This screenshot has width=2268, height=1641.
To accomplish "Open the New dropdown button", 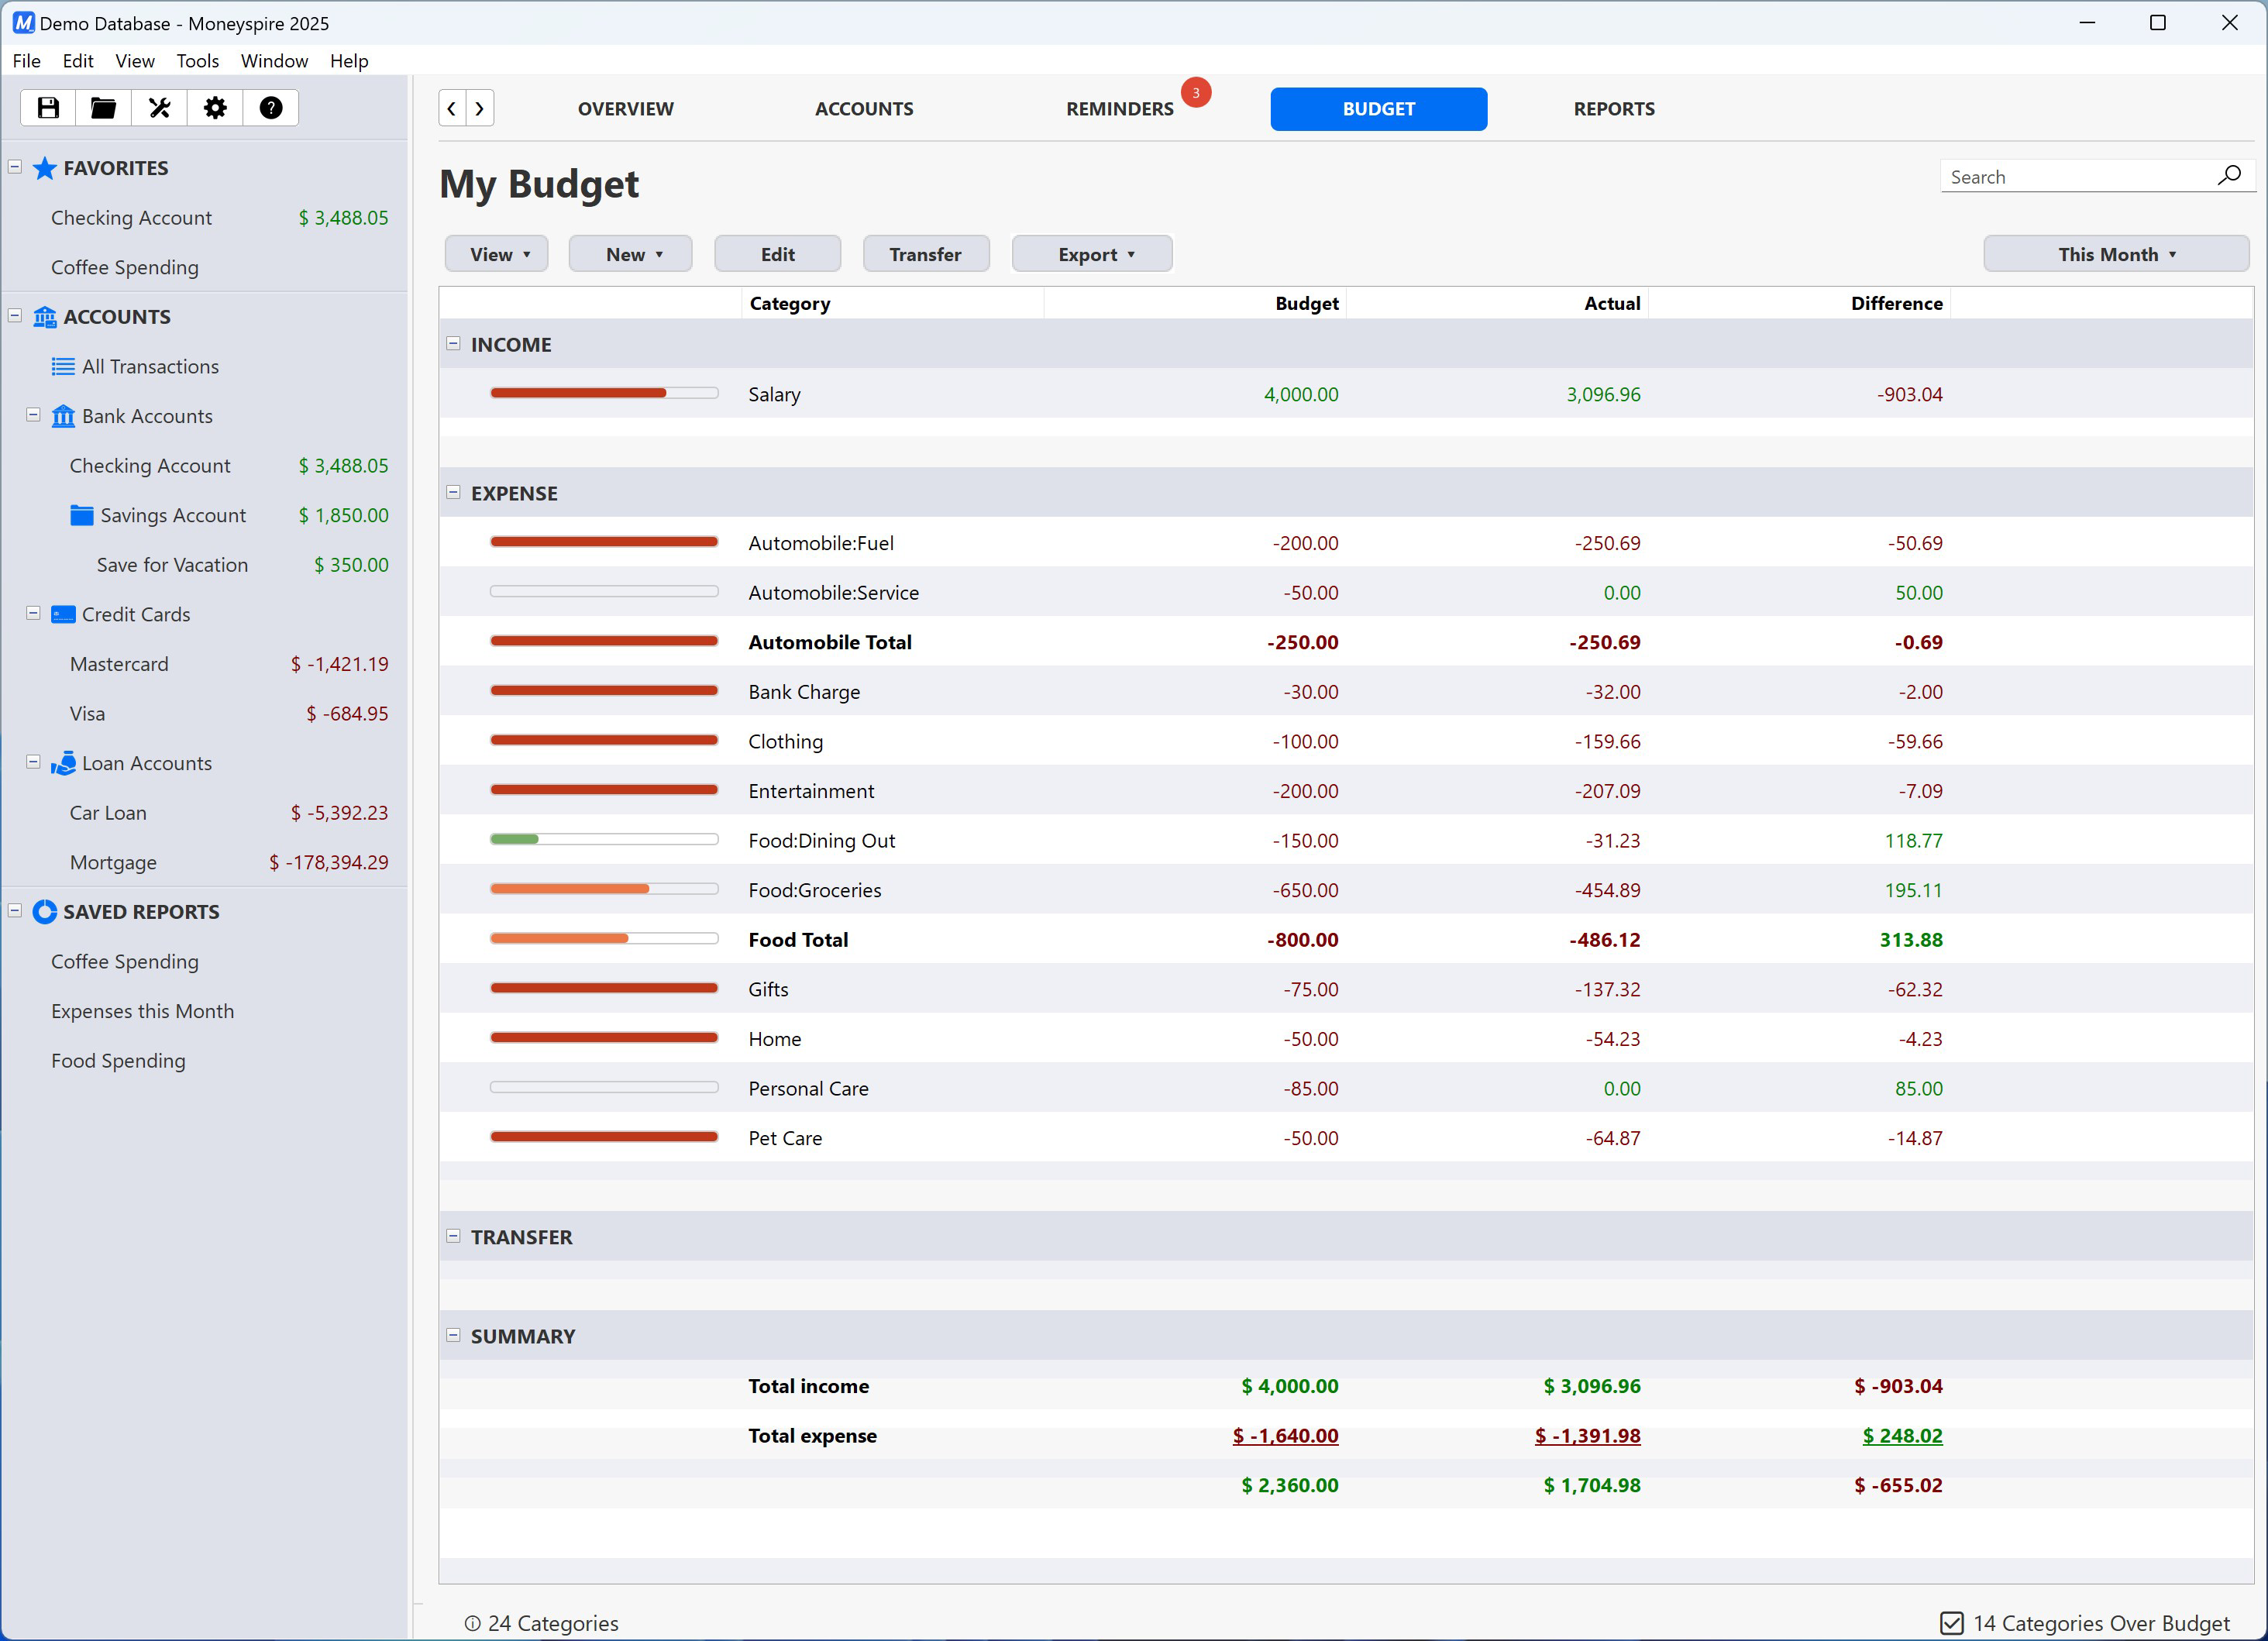I will pos(631,254).
